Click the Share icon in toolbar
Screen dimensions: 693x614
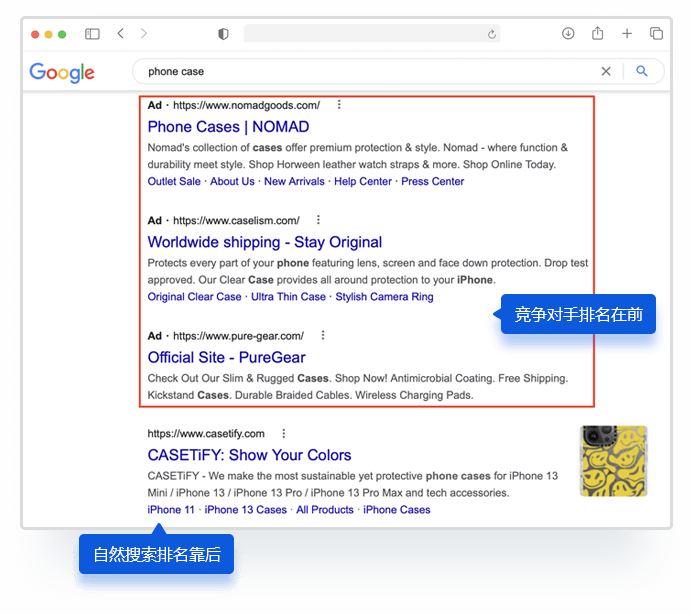pos(598,33)
